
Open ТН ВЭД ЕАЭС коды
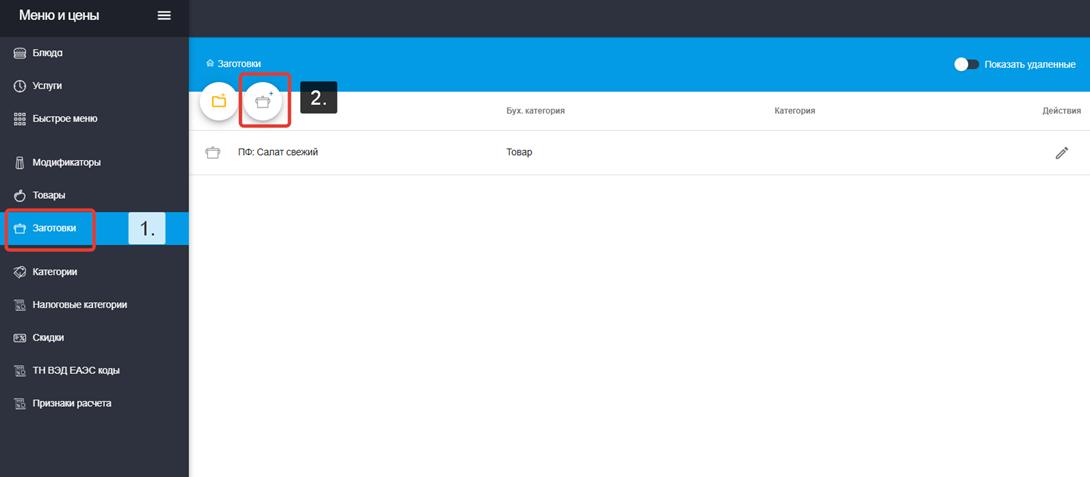pyautogui.click(x=75, y=371)
